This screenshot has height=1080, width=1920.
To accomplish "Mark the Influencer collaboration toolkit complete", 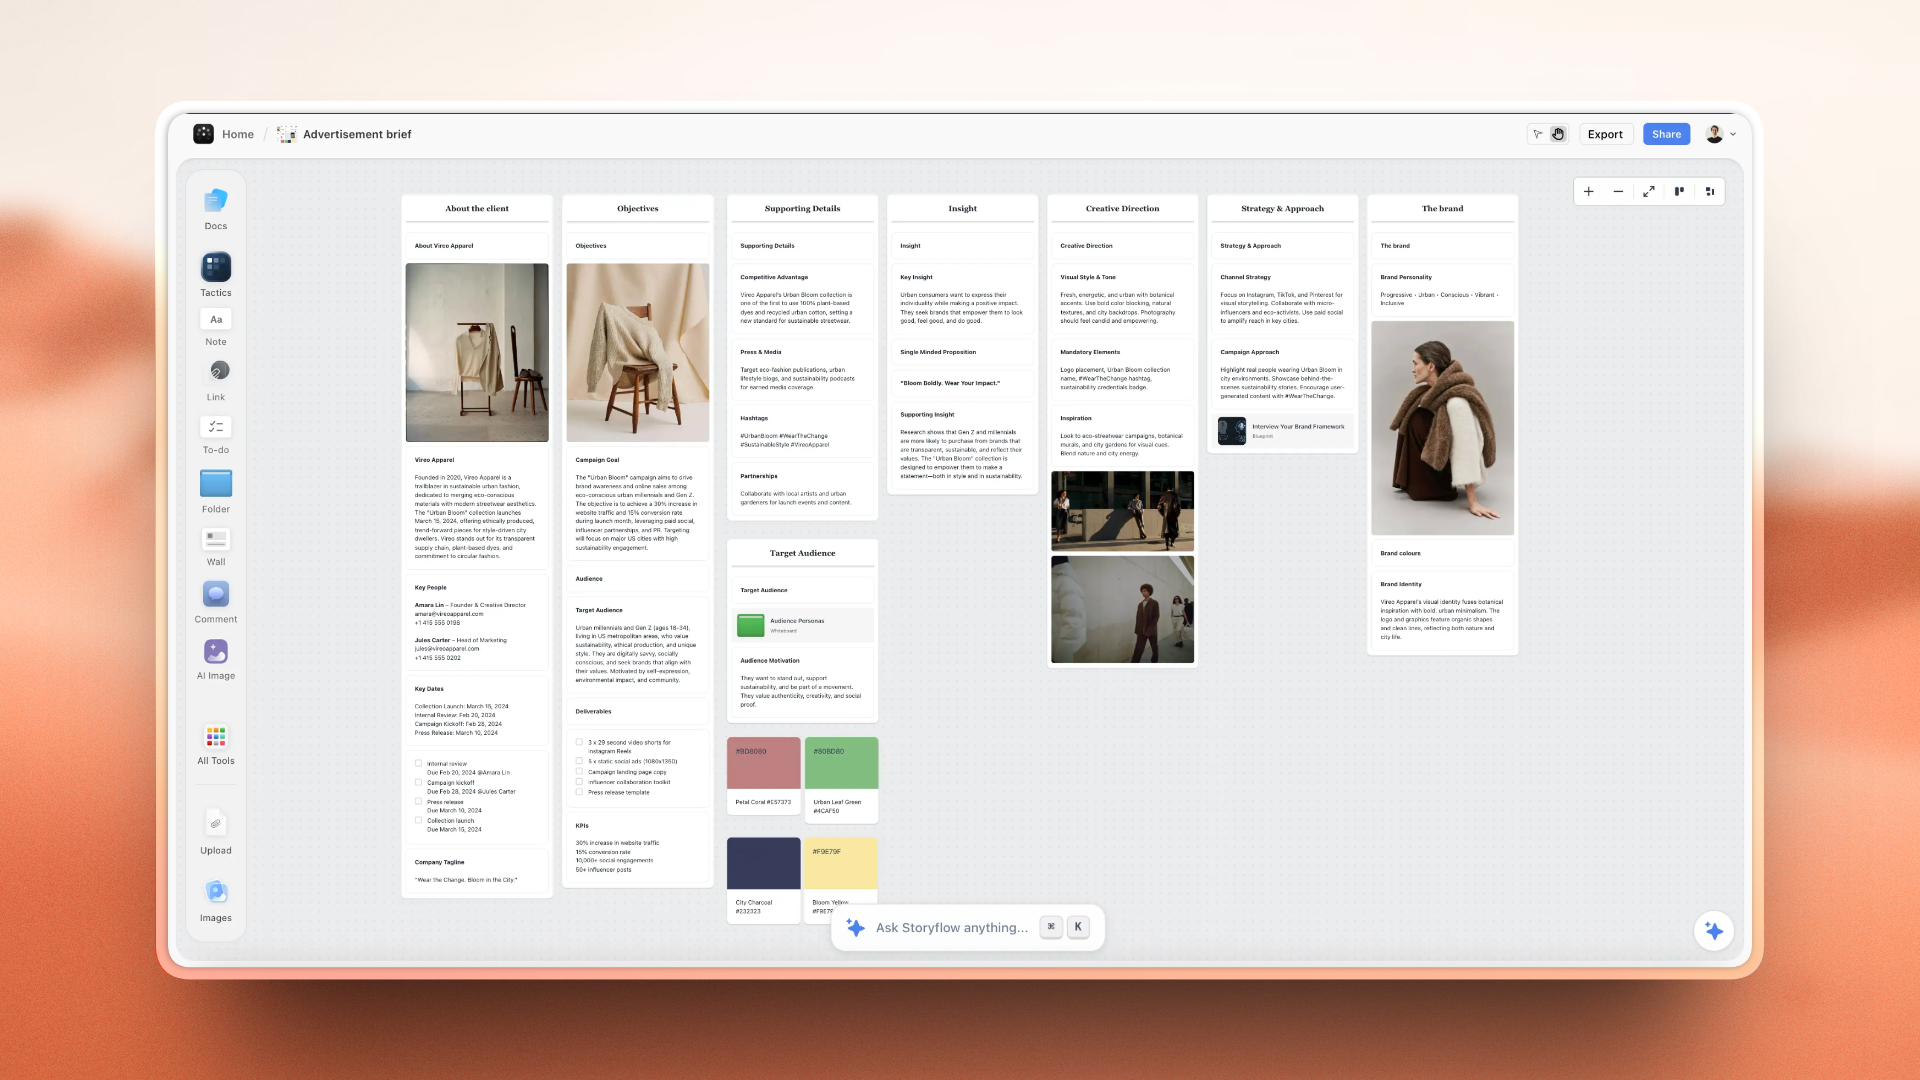I will click(x=580, y=782).
